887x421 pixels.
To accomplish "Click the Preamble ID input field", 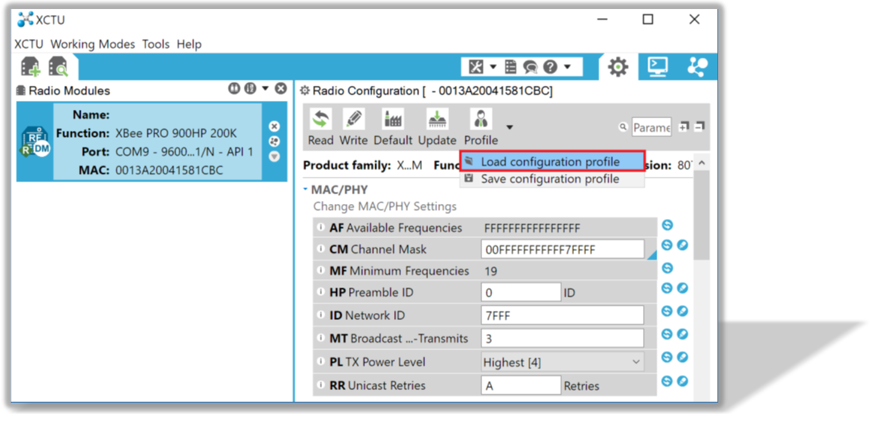I will [x=521, y=293].
